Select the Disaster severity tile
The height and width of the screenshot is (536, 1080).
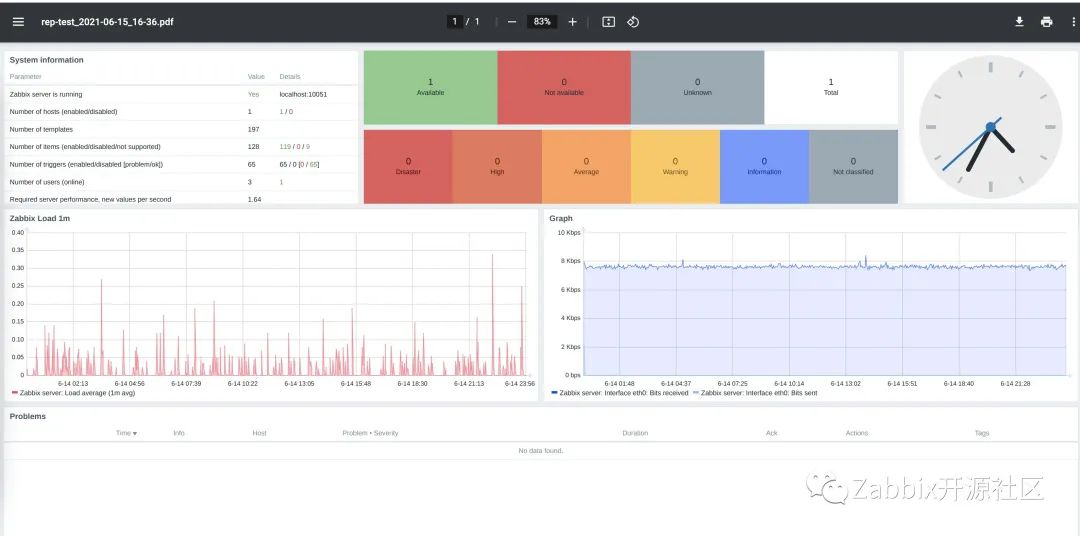tap(408, 167)
